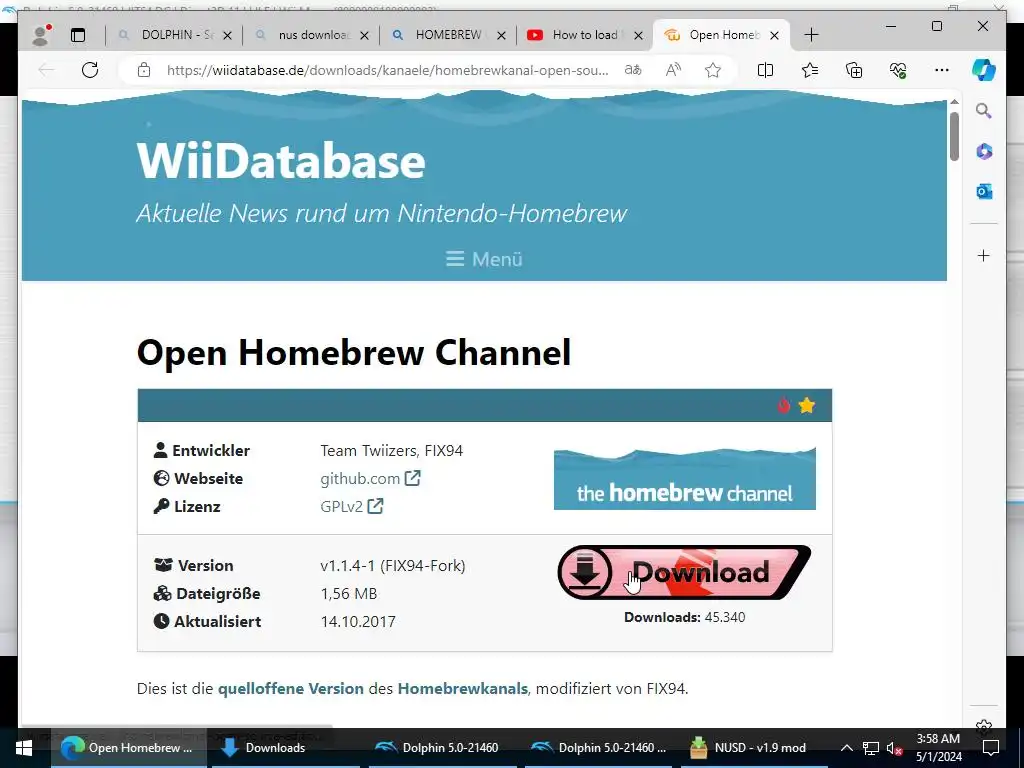
Task: Close the nus download tab
Action: click(364, 35)
